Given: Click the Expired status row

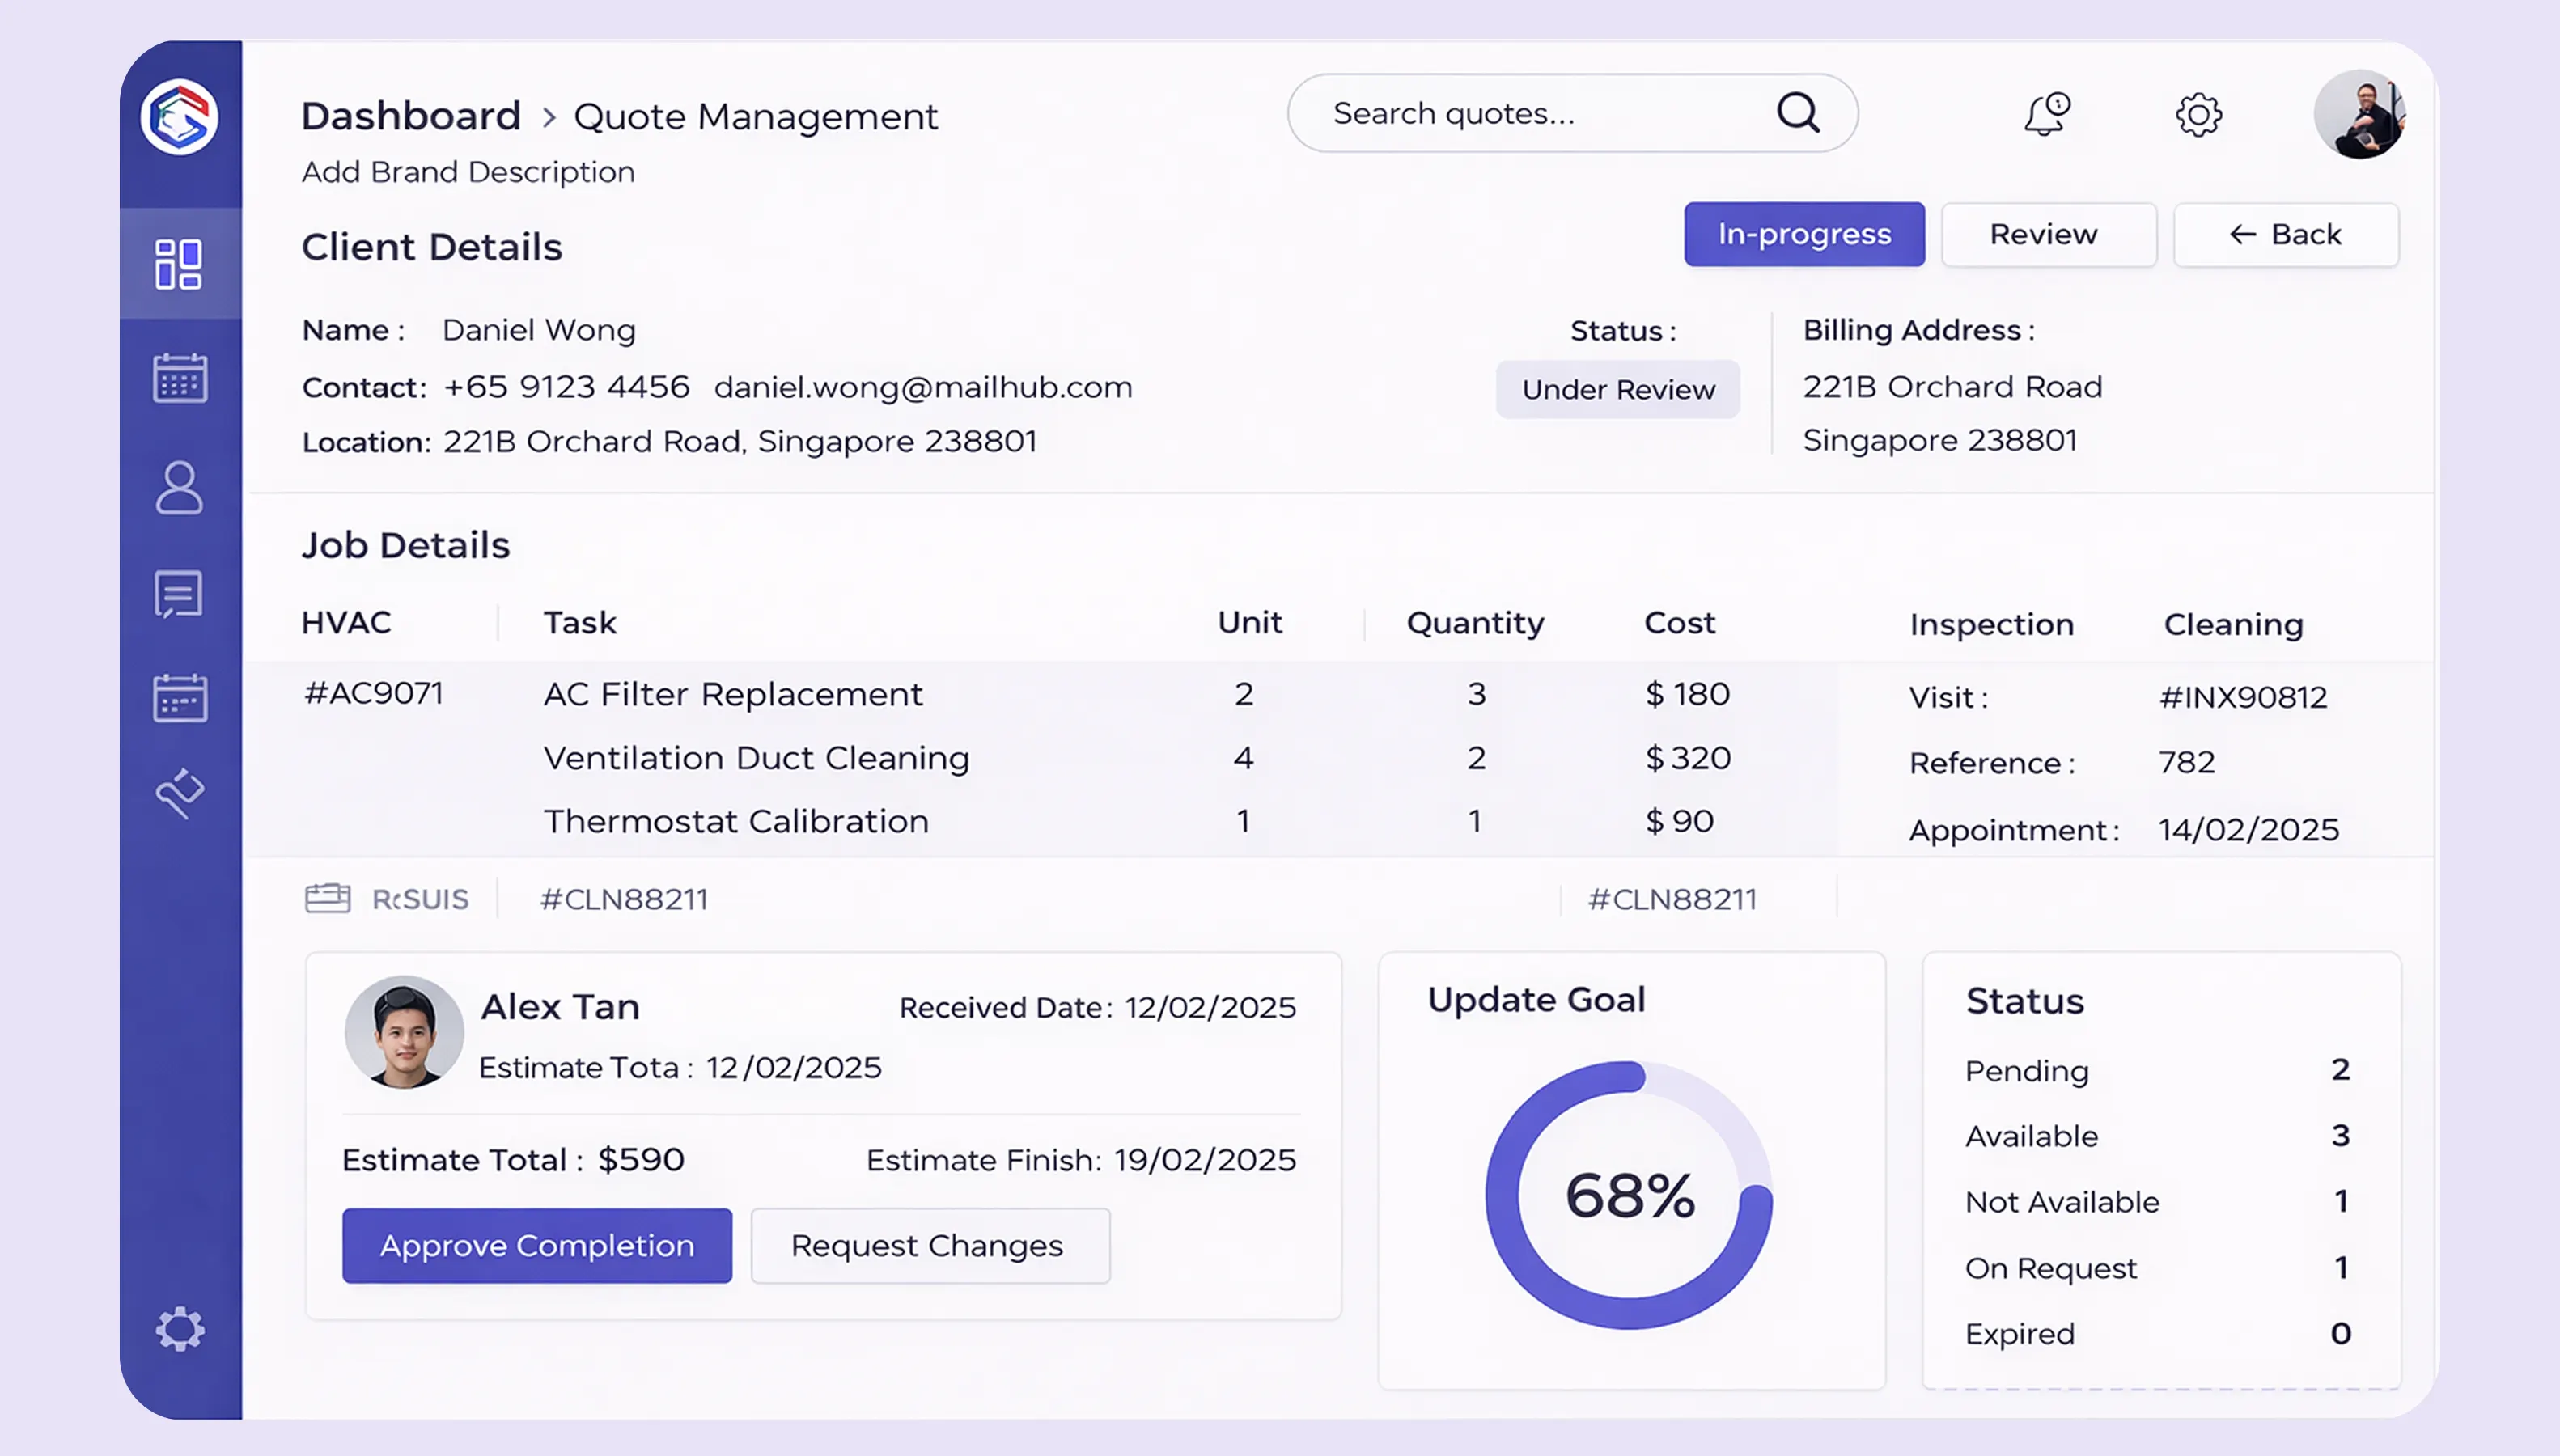Looking at the screenshot, I should (2158, 1333).
